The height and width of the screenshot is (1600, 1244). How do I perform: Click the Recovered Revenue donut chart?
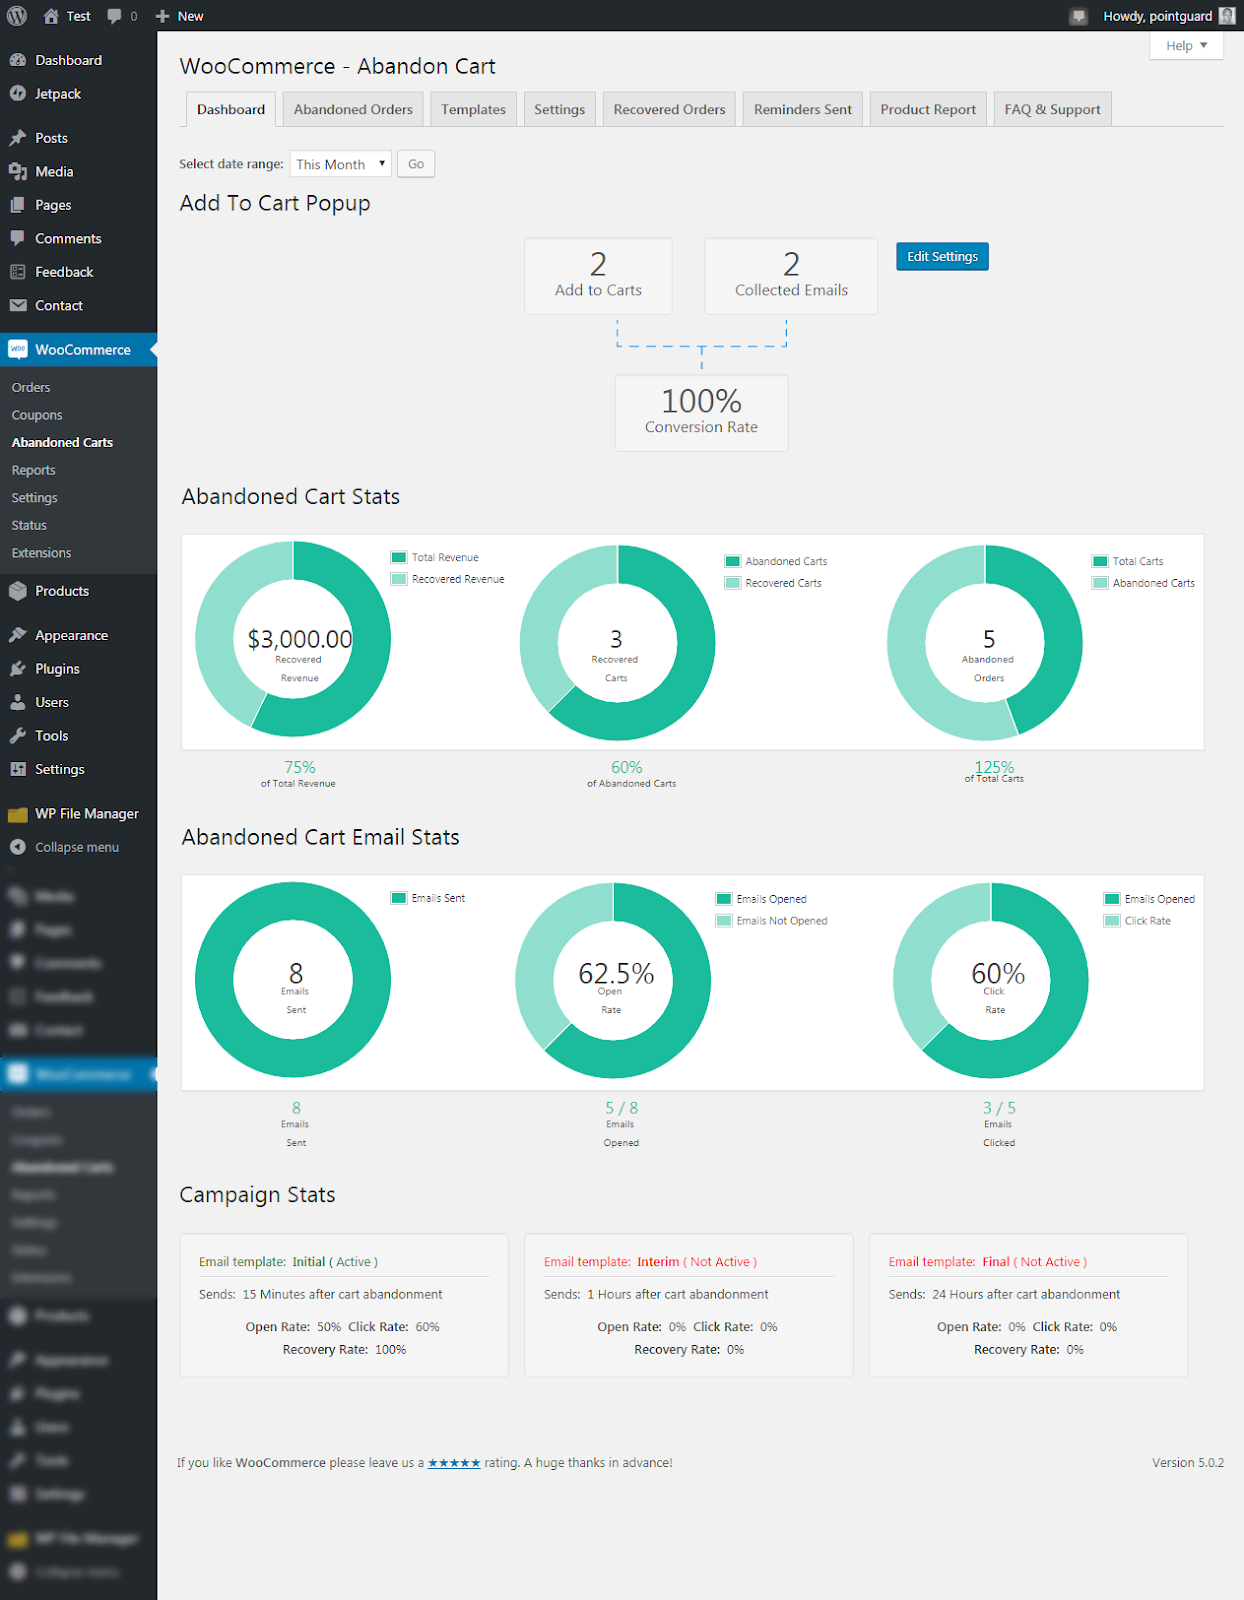293,640
